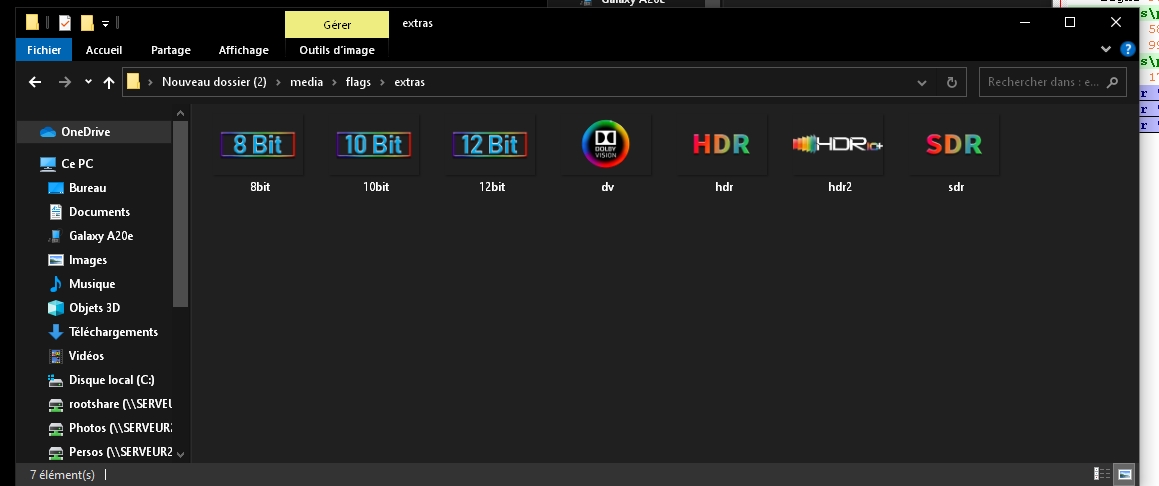Maximize the extras window
Viewport: 1159px width, 486px height.
[x=1070, y=23]
